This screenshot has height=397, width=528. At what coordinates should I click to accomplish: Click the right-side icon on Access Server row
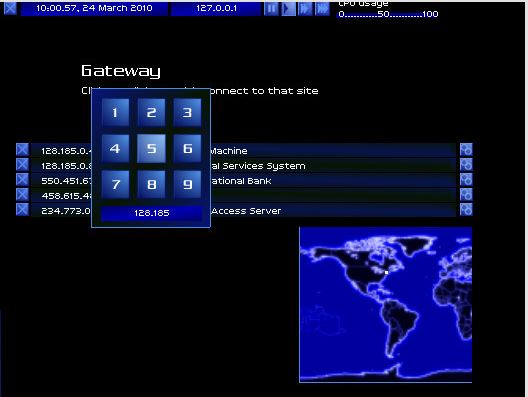[x=466, y=209]
